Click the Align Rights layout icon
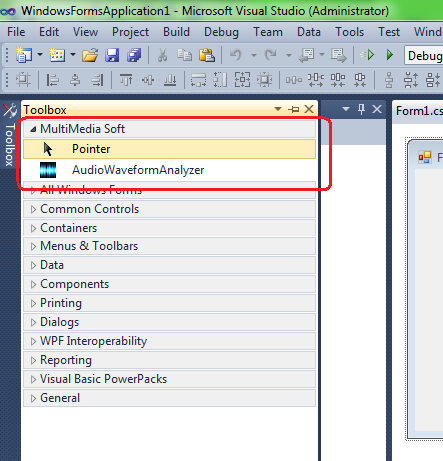Screen dimensions: 443x461 (x=97, y=80)
